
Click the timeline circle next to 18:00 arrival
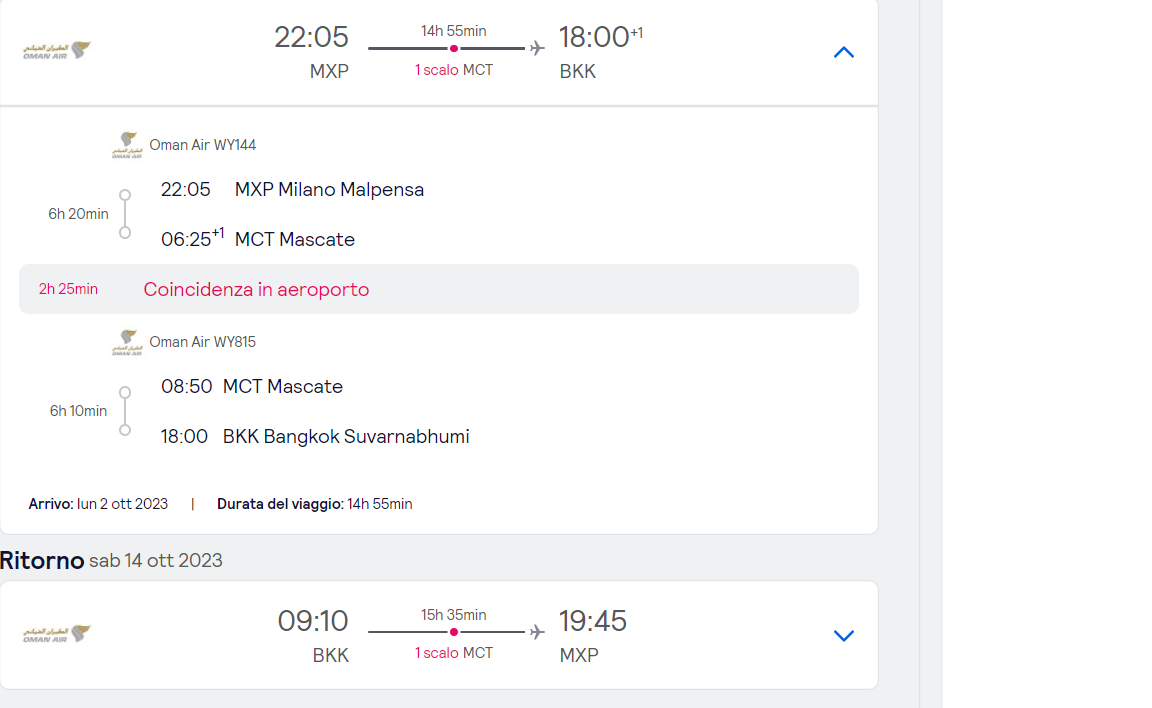pos(125,430)
